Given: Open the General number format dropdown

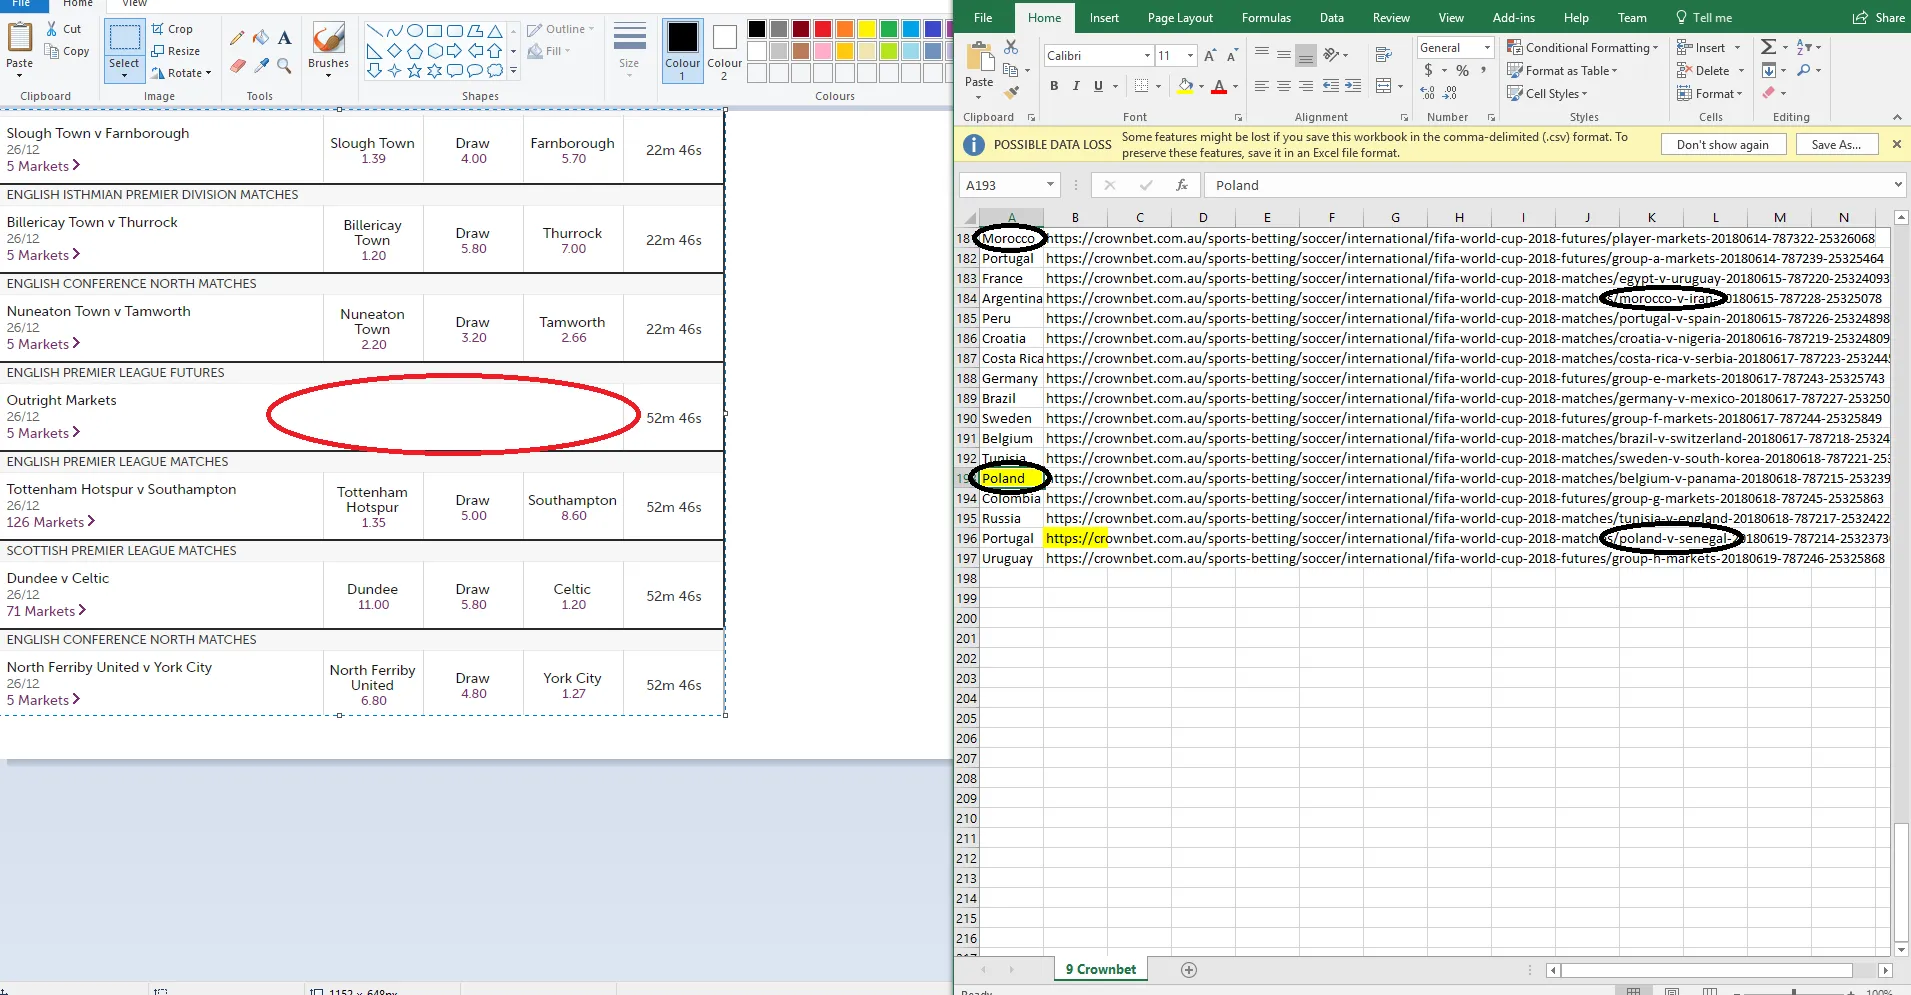Looking at the screenshot, I should (1487, 48).
